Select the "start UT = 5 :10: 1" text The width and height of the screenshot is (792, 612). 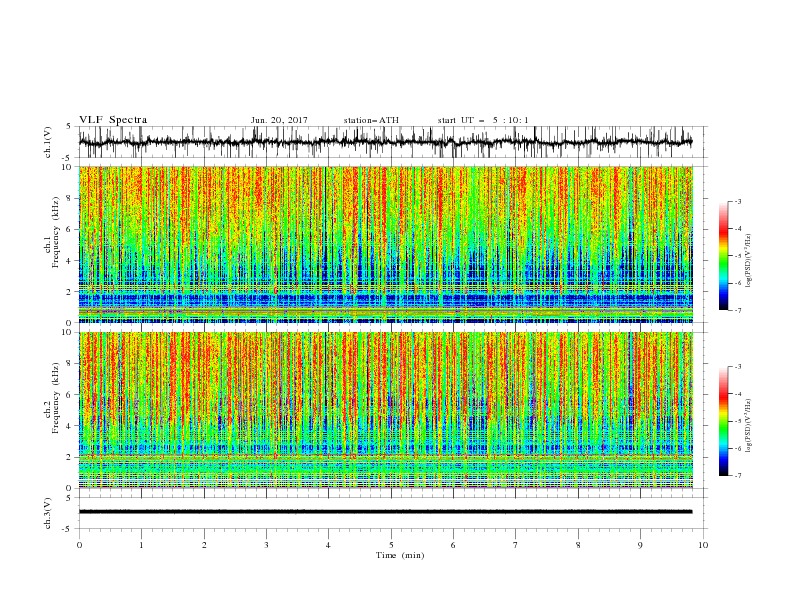[483, 120]
